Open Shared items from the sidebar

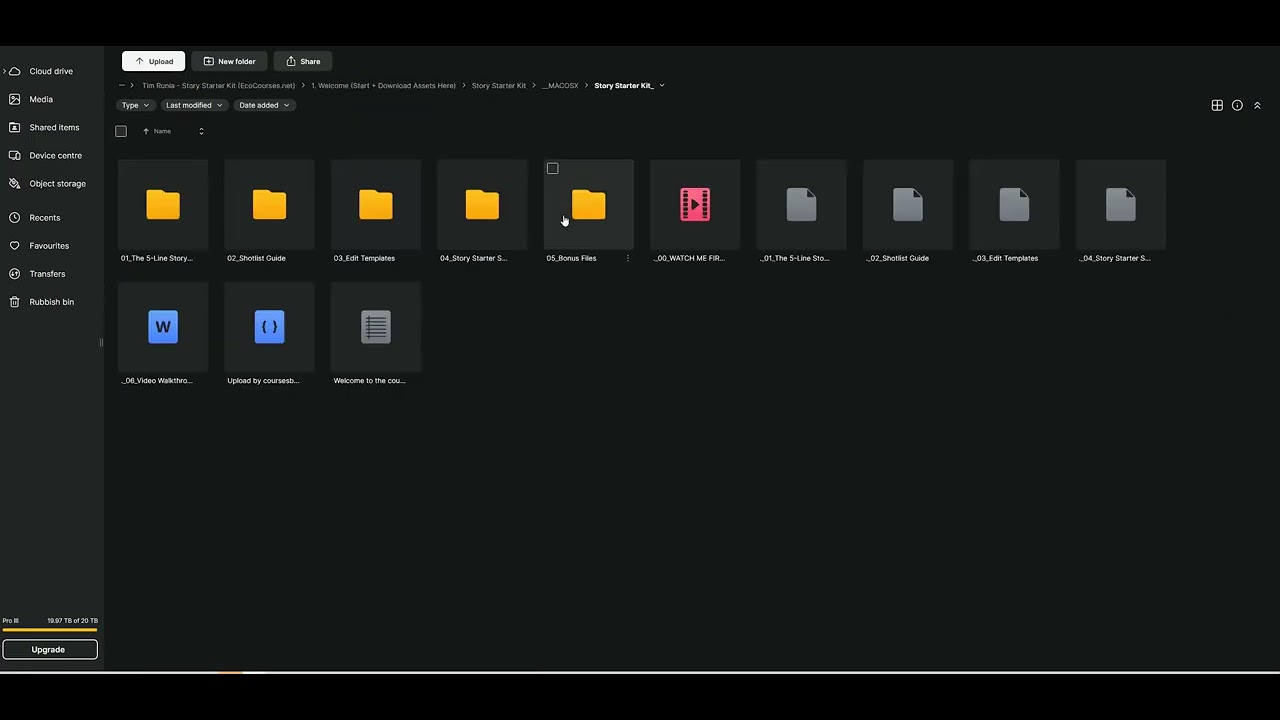coord(54,127)
